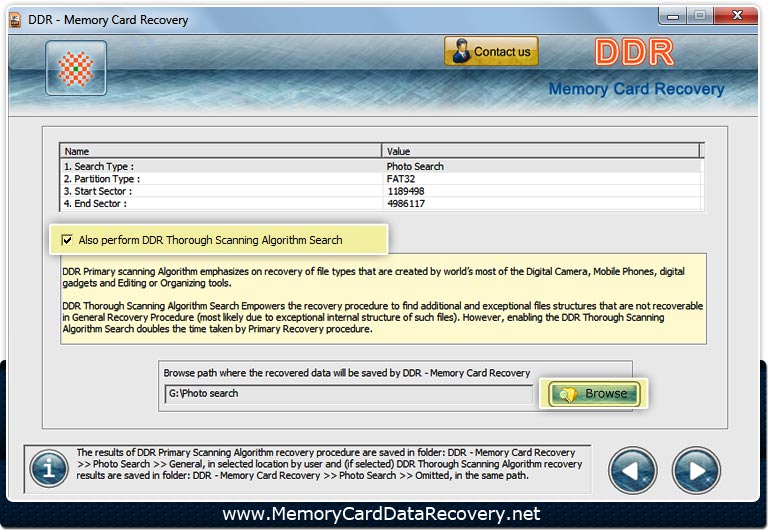
Task: Toggle DDR Thorough Scanning Algorithm Search checkbox
Action: click(x=68, y=240)
